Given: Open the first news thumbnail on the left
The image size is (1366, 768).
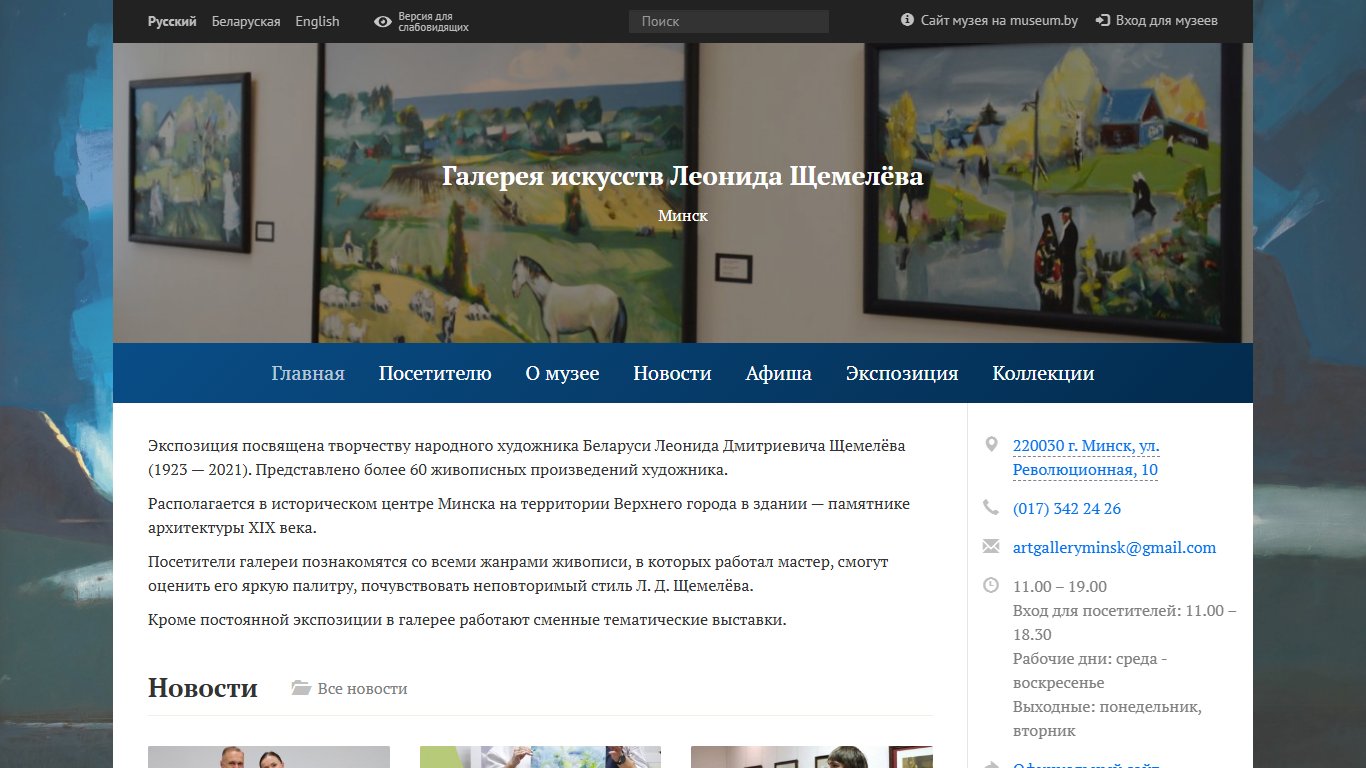Looking at the screenshot, I should (269, 757).
